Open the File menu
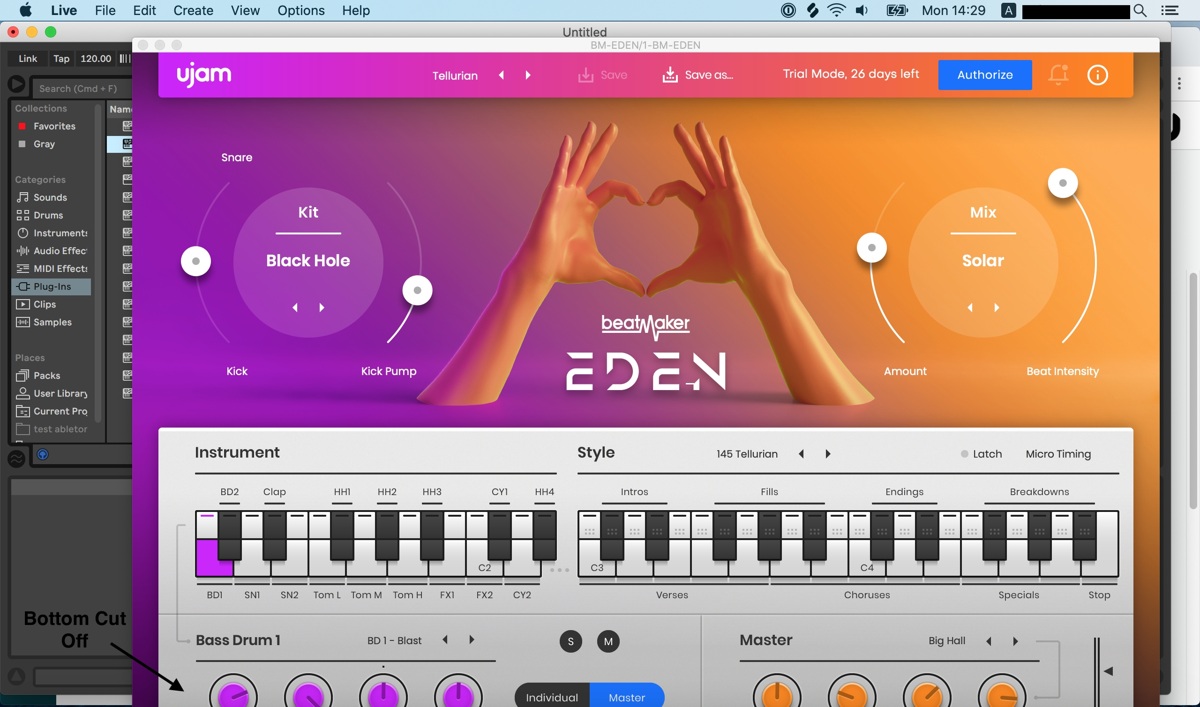1200x707 pixels. coord(105,10)
